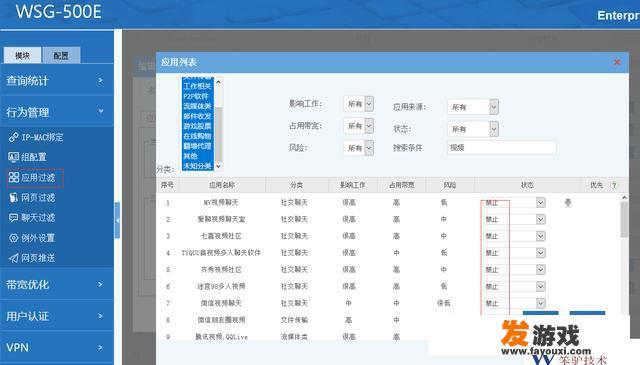Click the 影响工作 column header
Viewport: 640px width, 365px height.
(x=353, y=185)
